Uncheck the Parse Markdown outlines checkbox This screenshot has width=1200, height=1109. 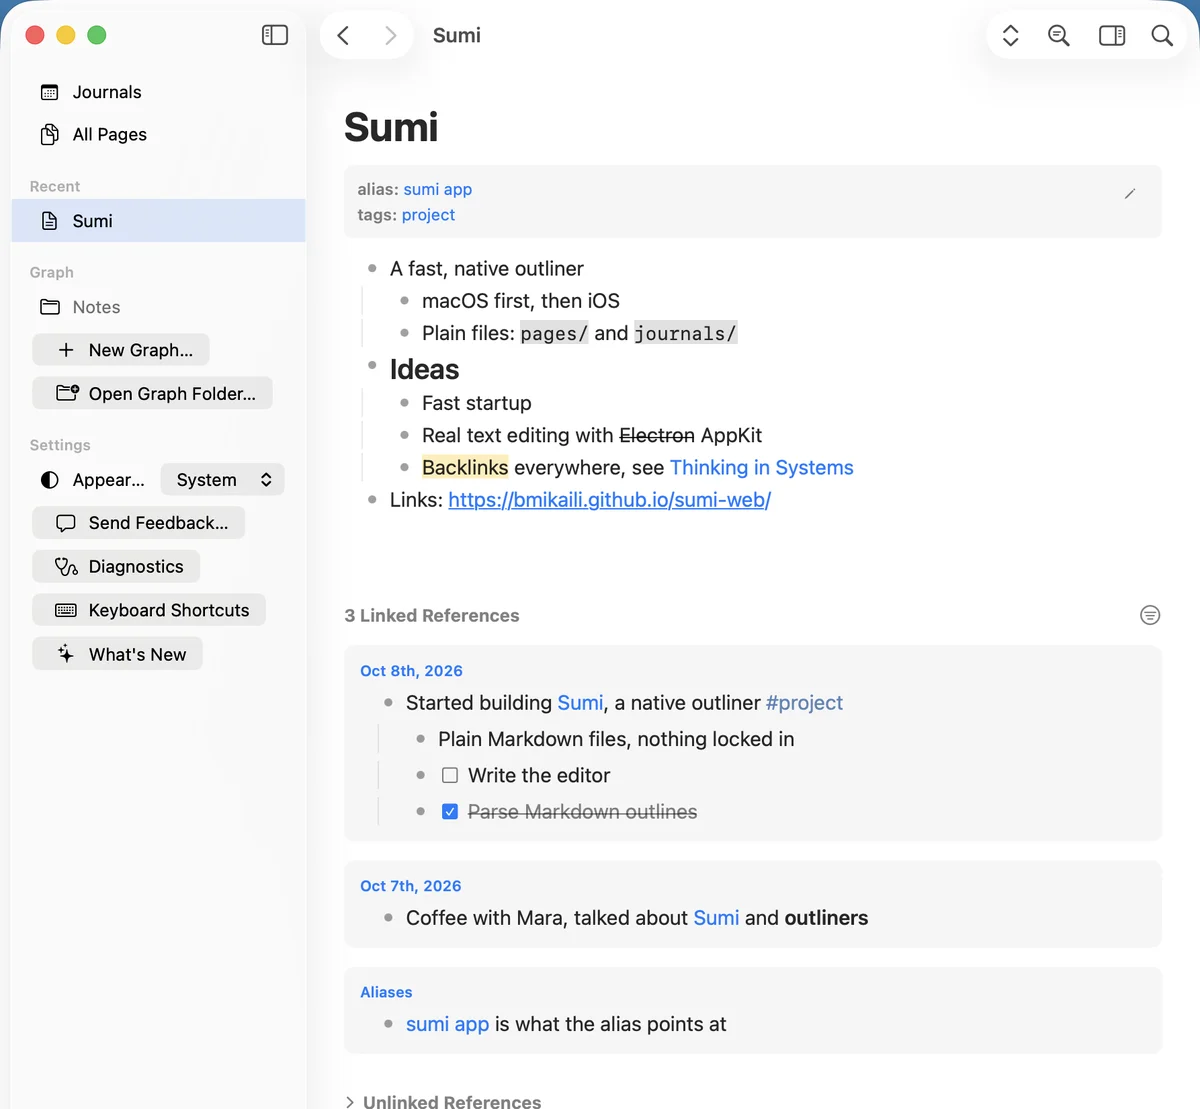click(x=450, y=811)
